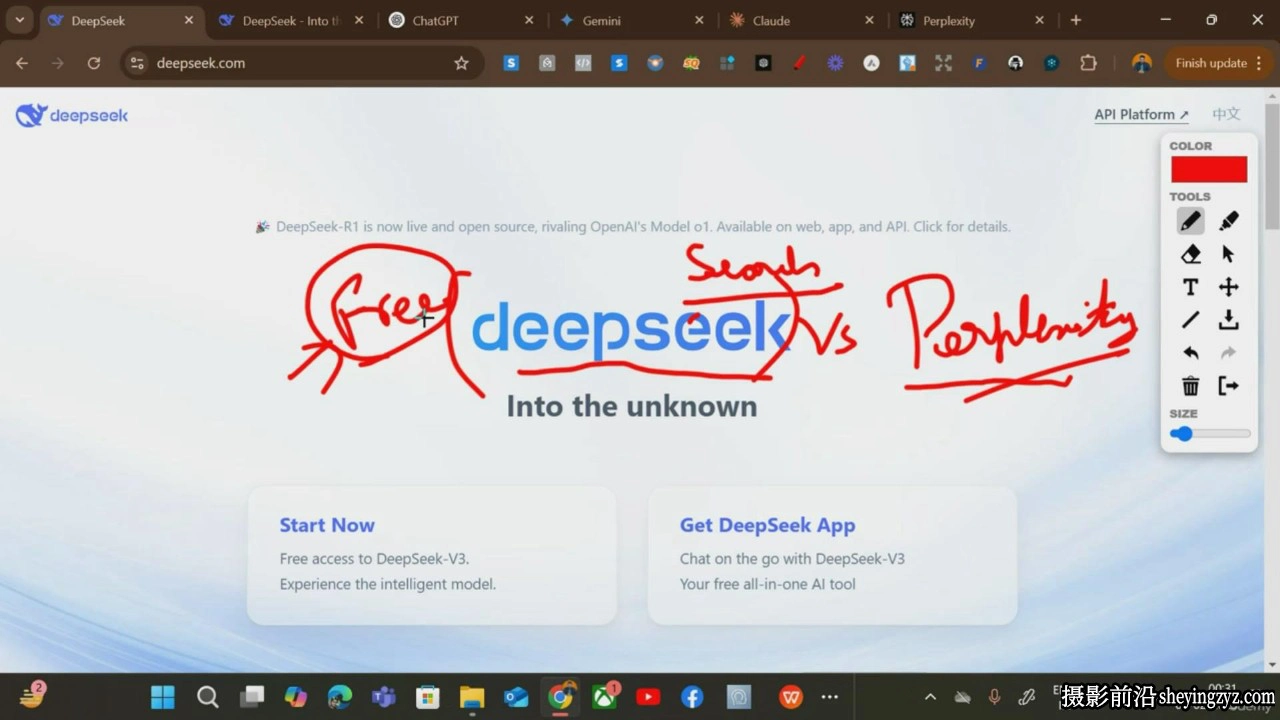
Task: Open YouTube from the taskbar
Action: coord(648,697)
